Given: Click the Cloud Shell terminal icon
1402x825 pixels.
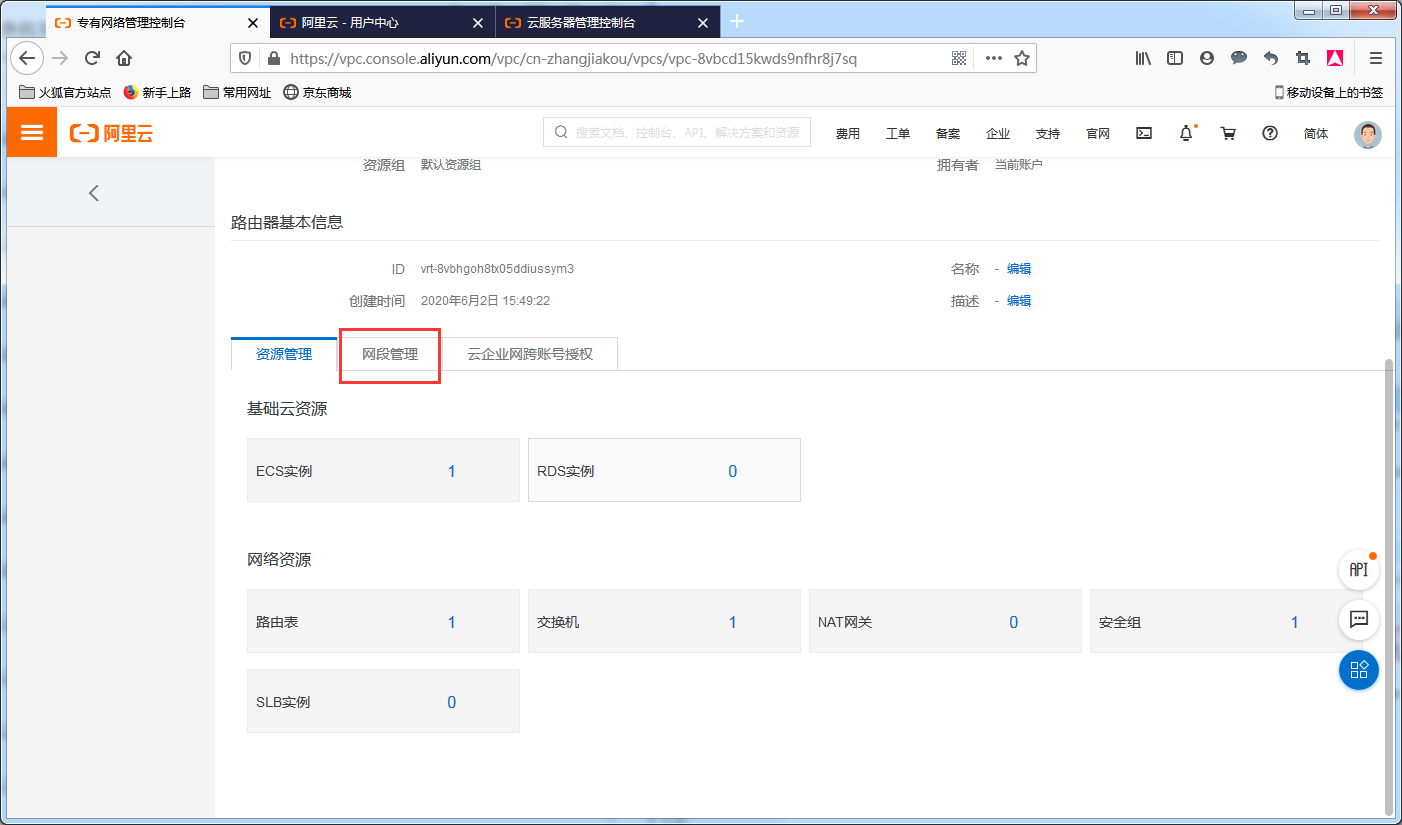Looking at the screenshot, I should coord(1144,133).
